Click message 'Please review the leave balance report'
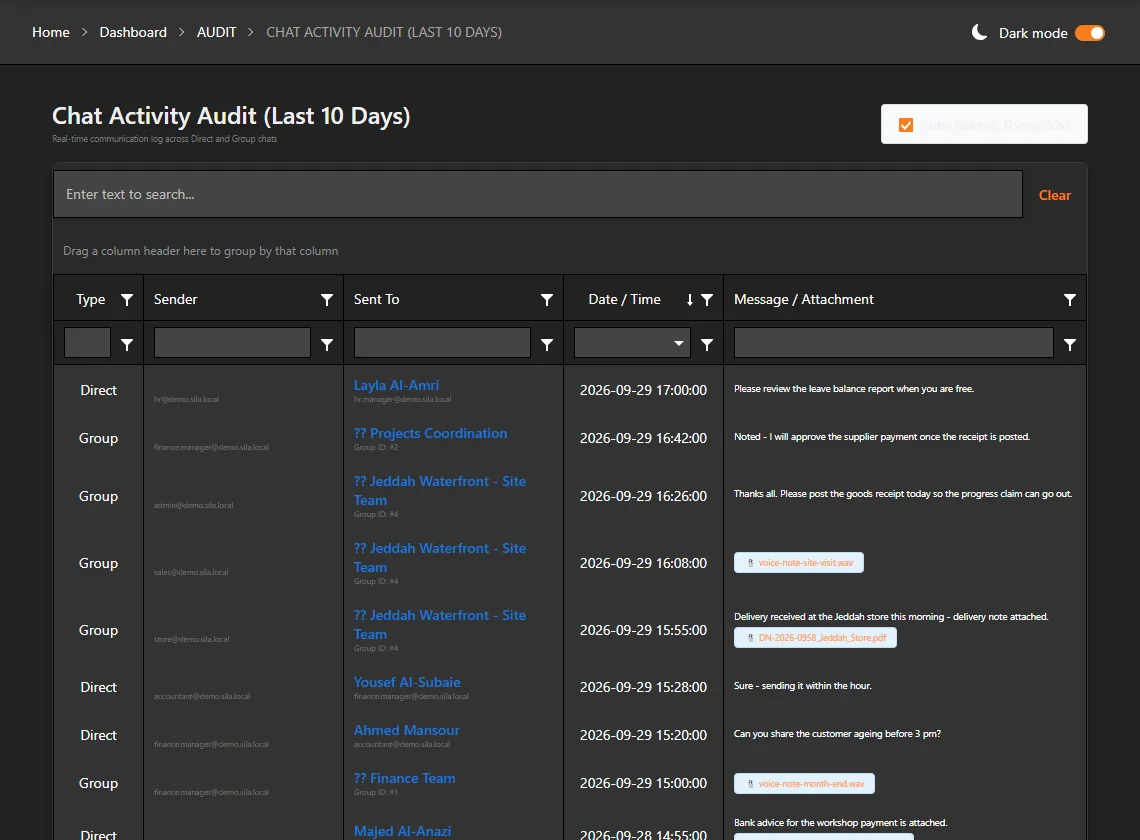 click(x=854, y=389)
